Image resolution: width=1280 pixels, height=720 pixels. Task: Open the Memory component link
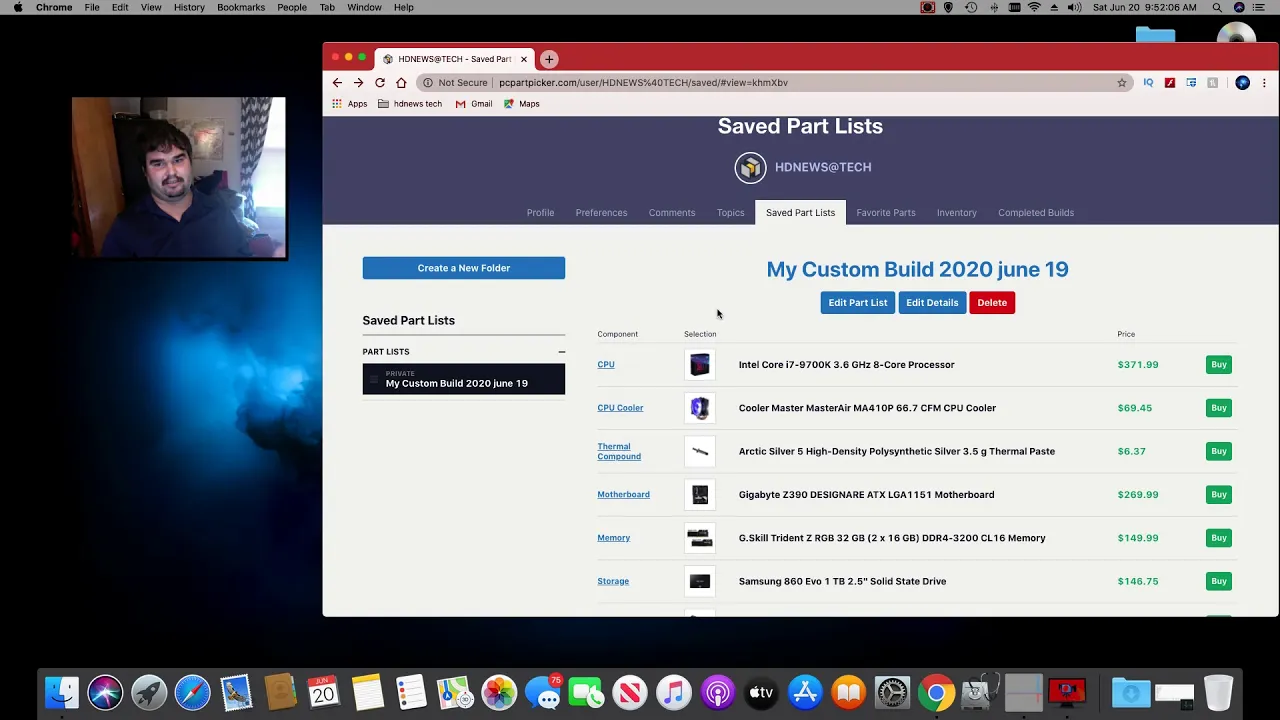pos(614,538)
